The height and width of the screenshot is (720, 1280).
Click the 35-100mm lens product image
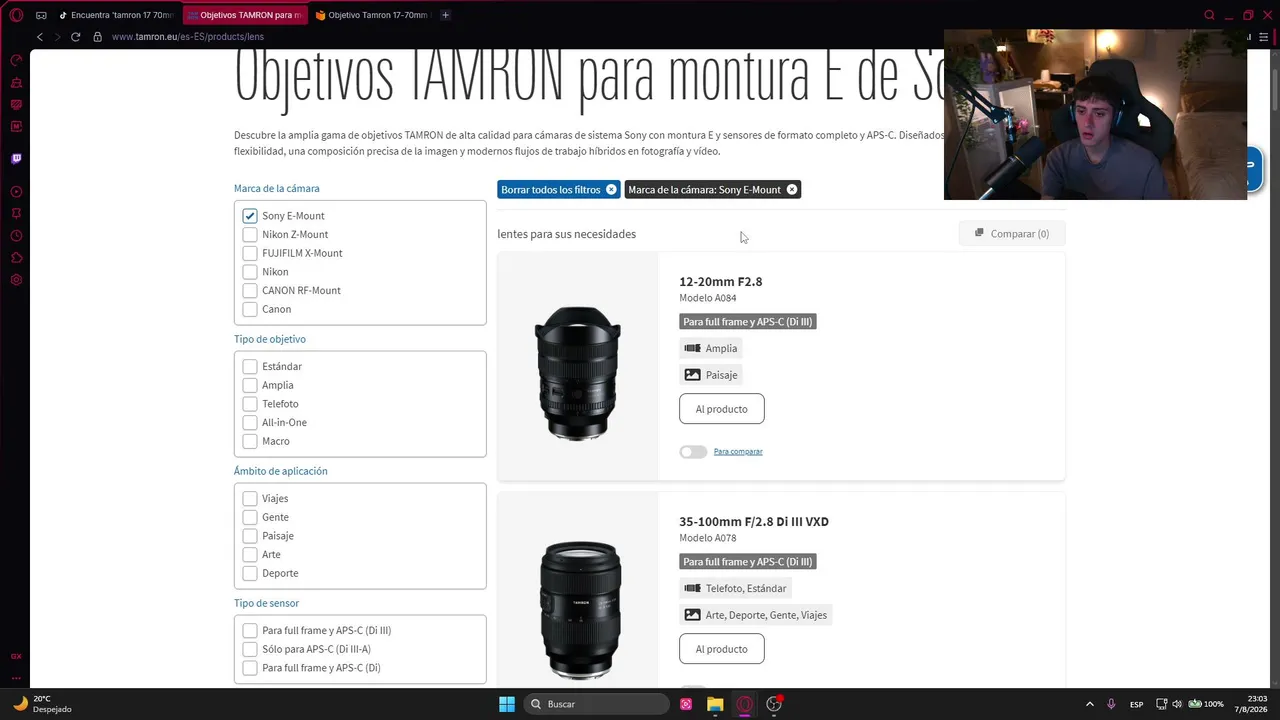(x=580, y=610)
